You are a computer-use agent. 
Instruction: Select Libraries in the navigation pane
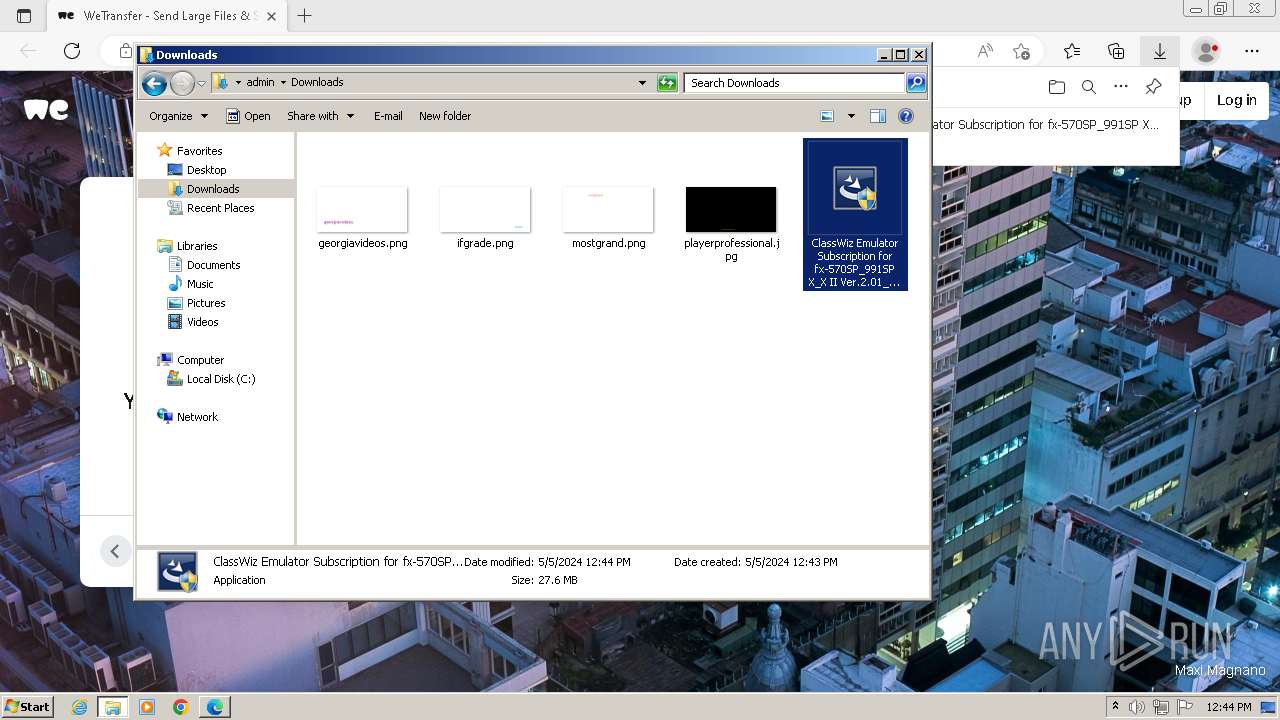click(197, 246)
